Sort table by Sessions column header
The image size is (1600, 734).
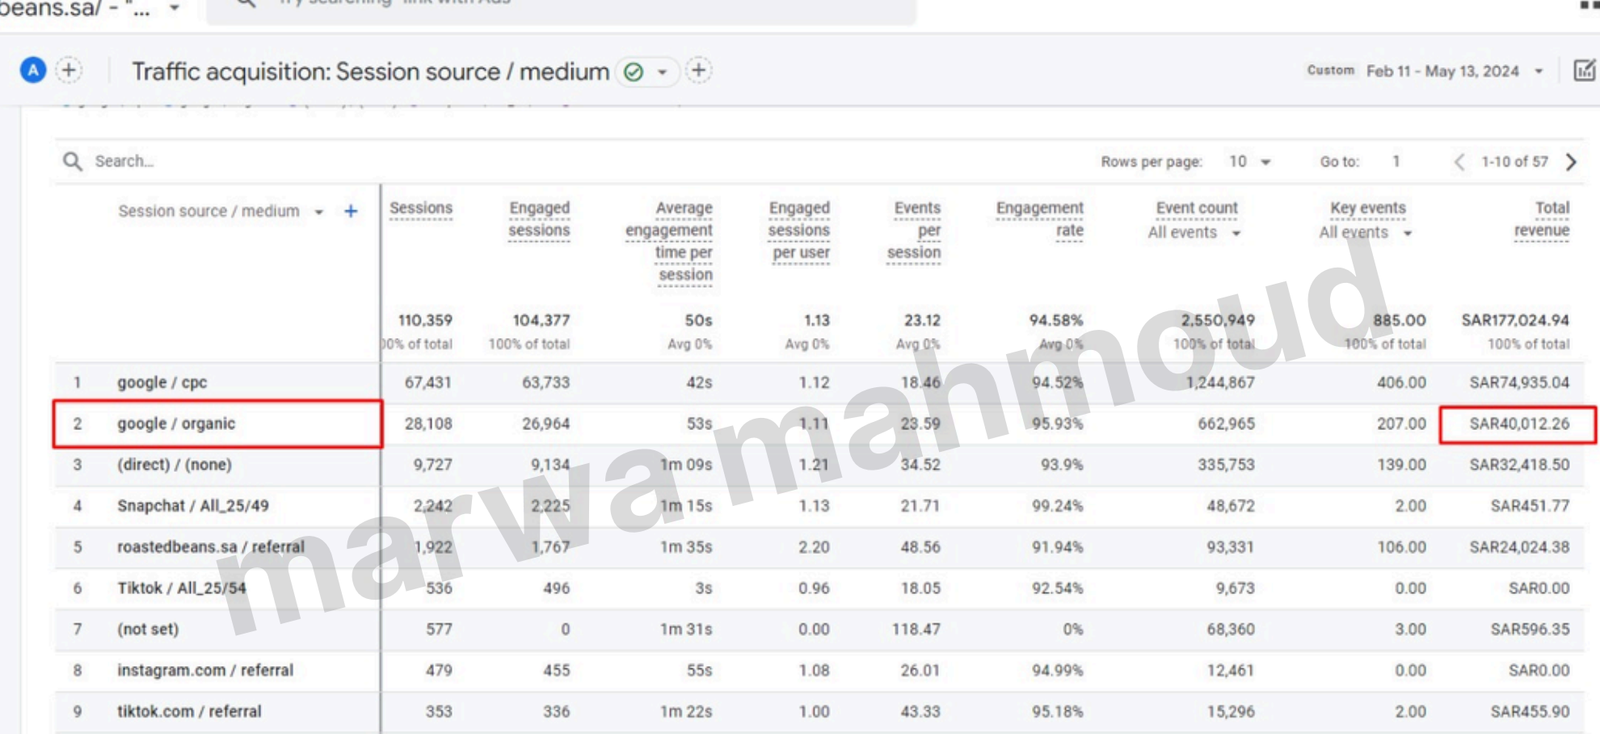coord(421,208)
